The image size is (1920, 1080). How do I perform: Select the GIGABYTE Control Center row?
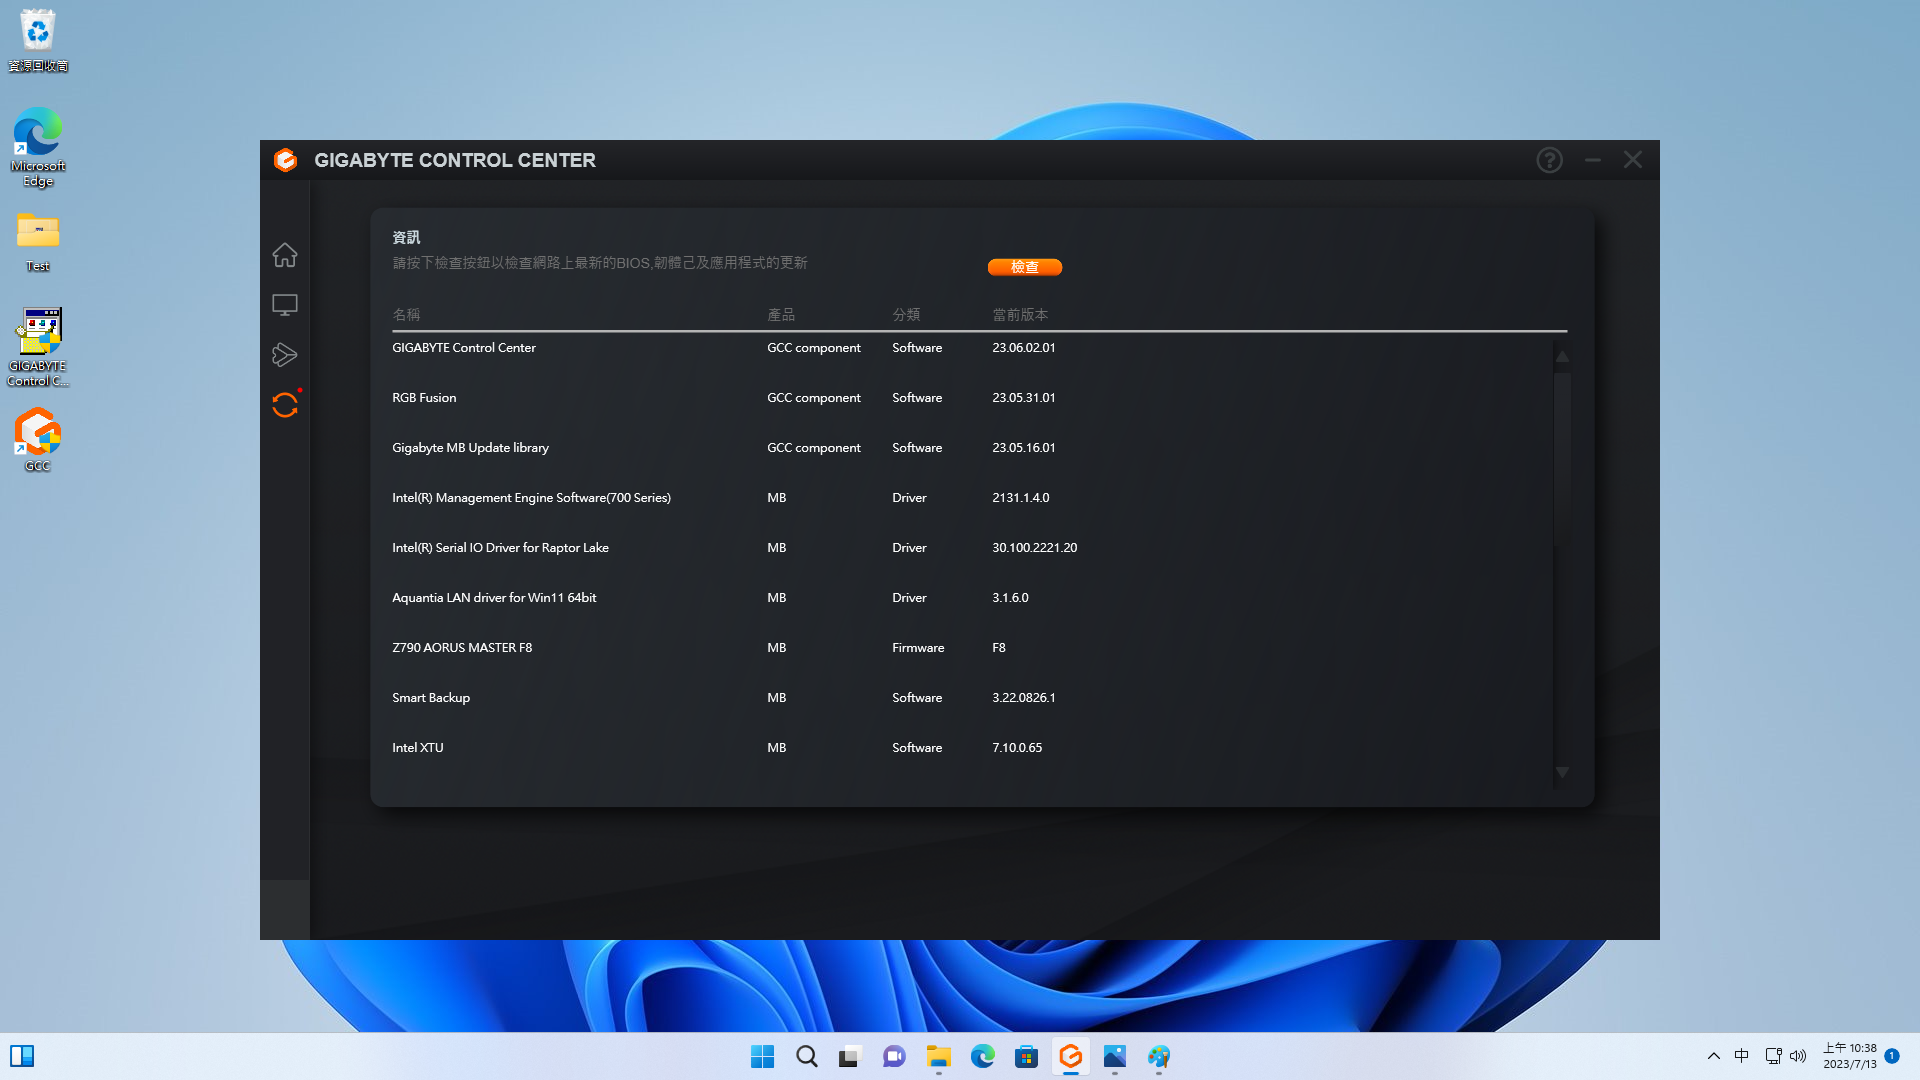pyautogui.click(x=972, y=348)
